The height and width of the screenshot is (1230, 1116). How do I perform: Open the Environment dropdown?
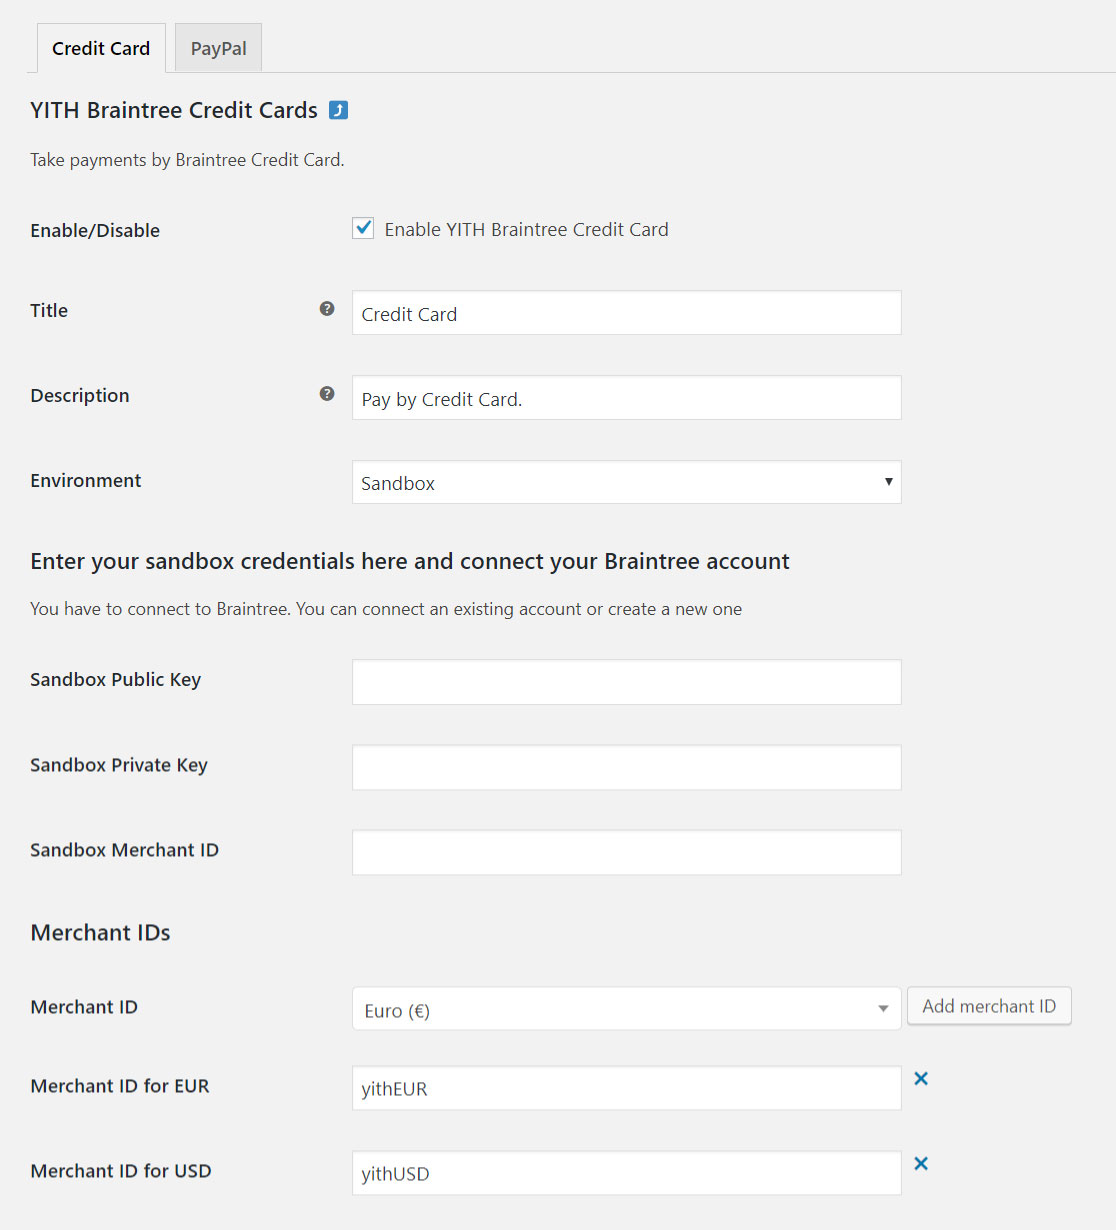(626, 483)
